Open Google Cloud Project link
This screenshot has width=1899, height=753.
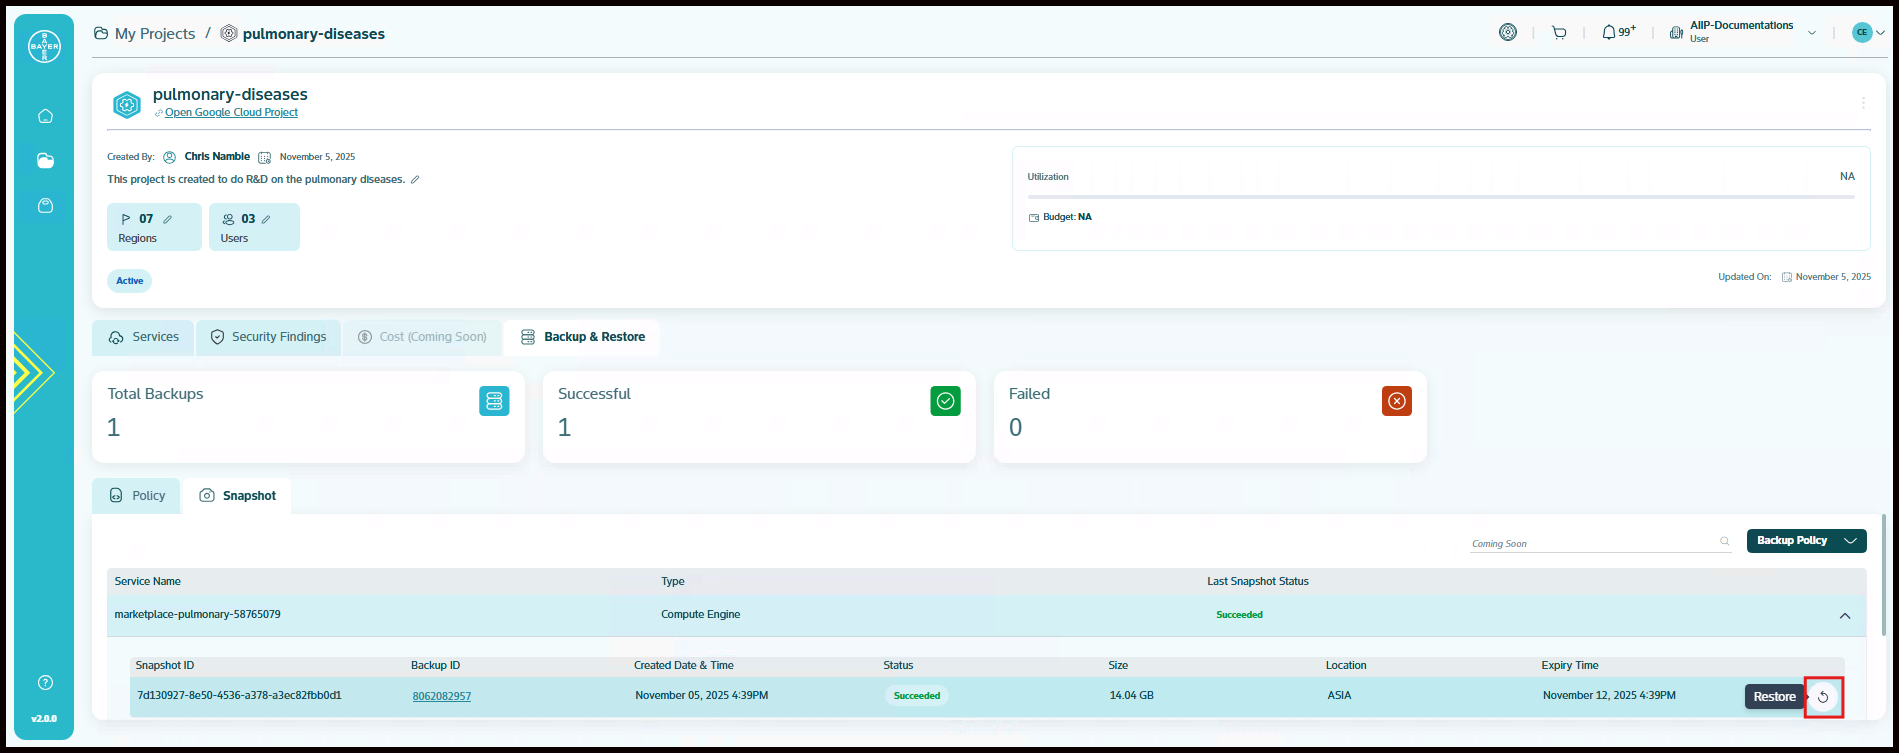pyautogui.click(x=231, y=113)
